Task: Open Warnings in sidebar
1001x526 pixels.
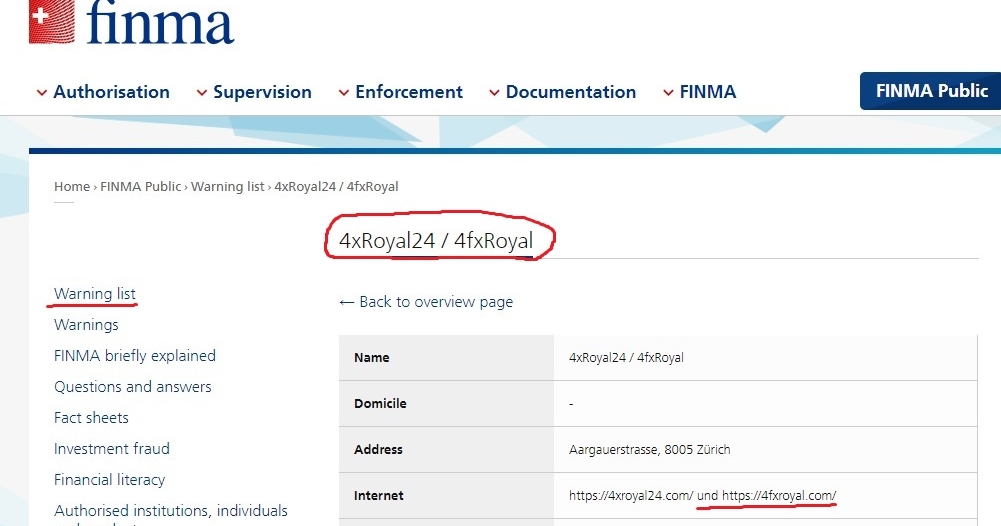Action: (86, 325)
